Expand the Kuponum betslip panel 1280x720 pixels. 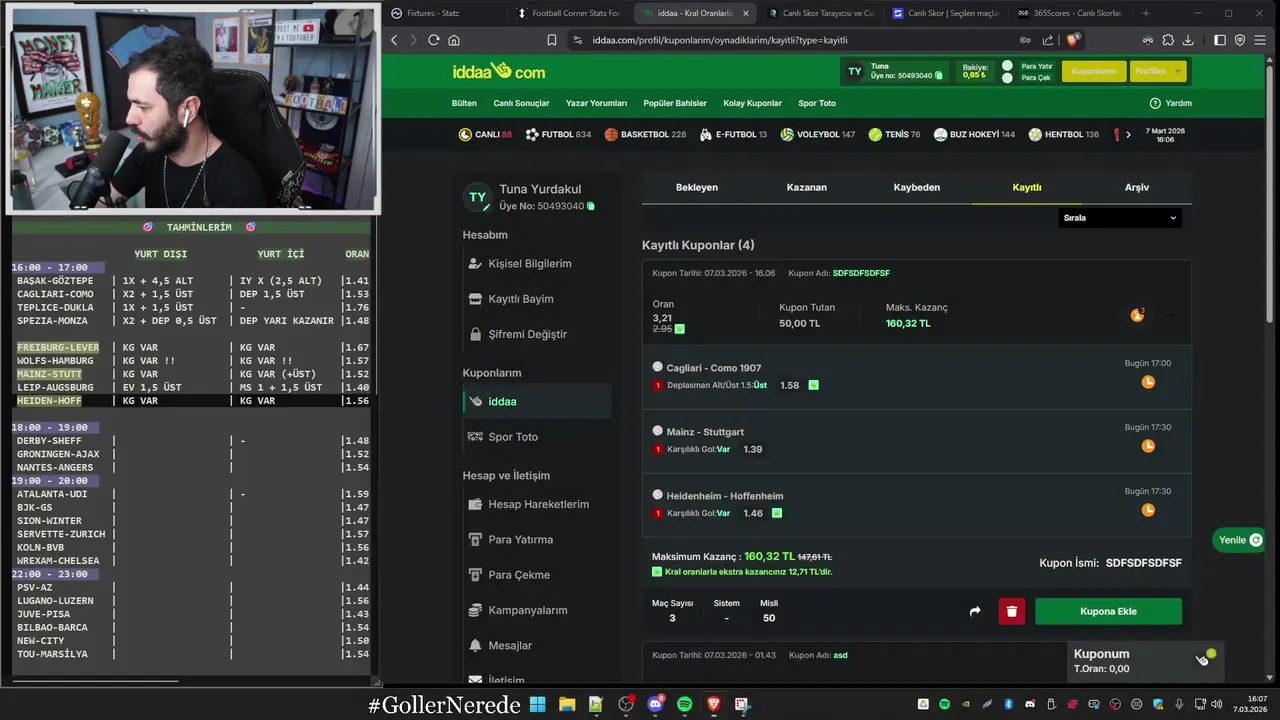click(x=1144, y=660)
